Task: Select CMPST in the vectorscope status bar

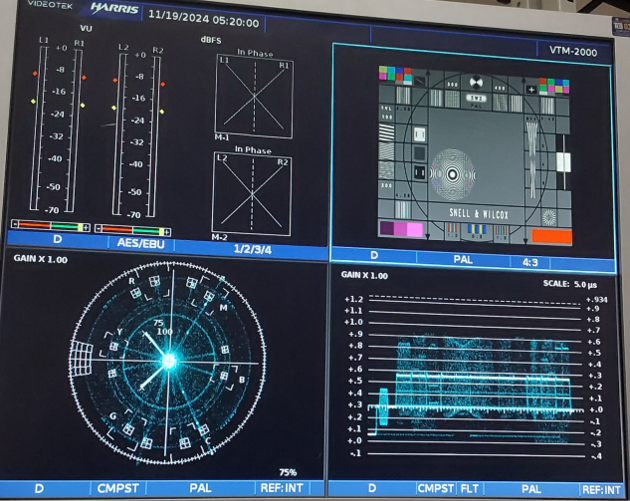Action: pos(118,489)
